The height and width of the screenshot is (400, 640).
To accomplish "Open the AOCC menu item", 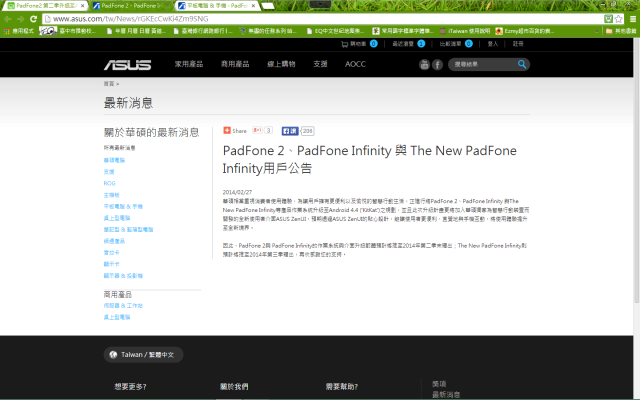I will pos(355,64).
